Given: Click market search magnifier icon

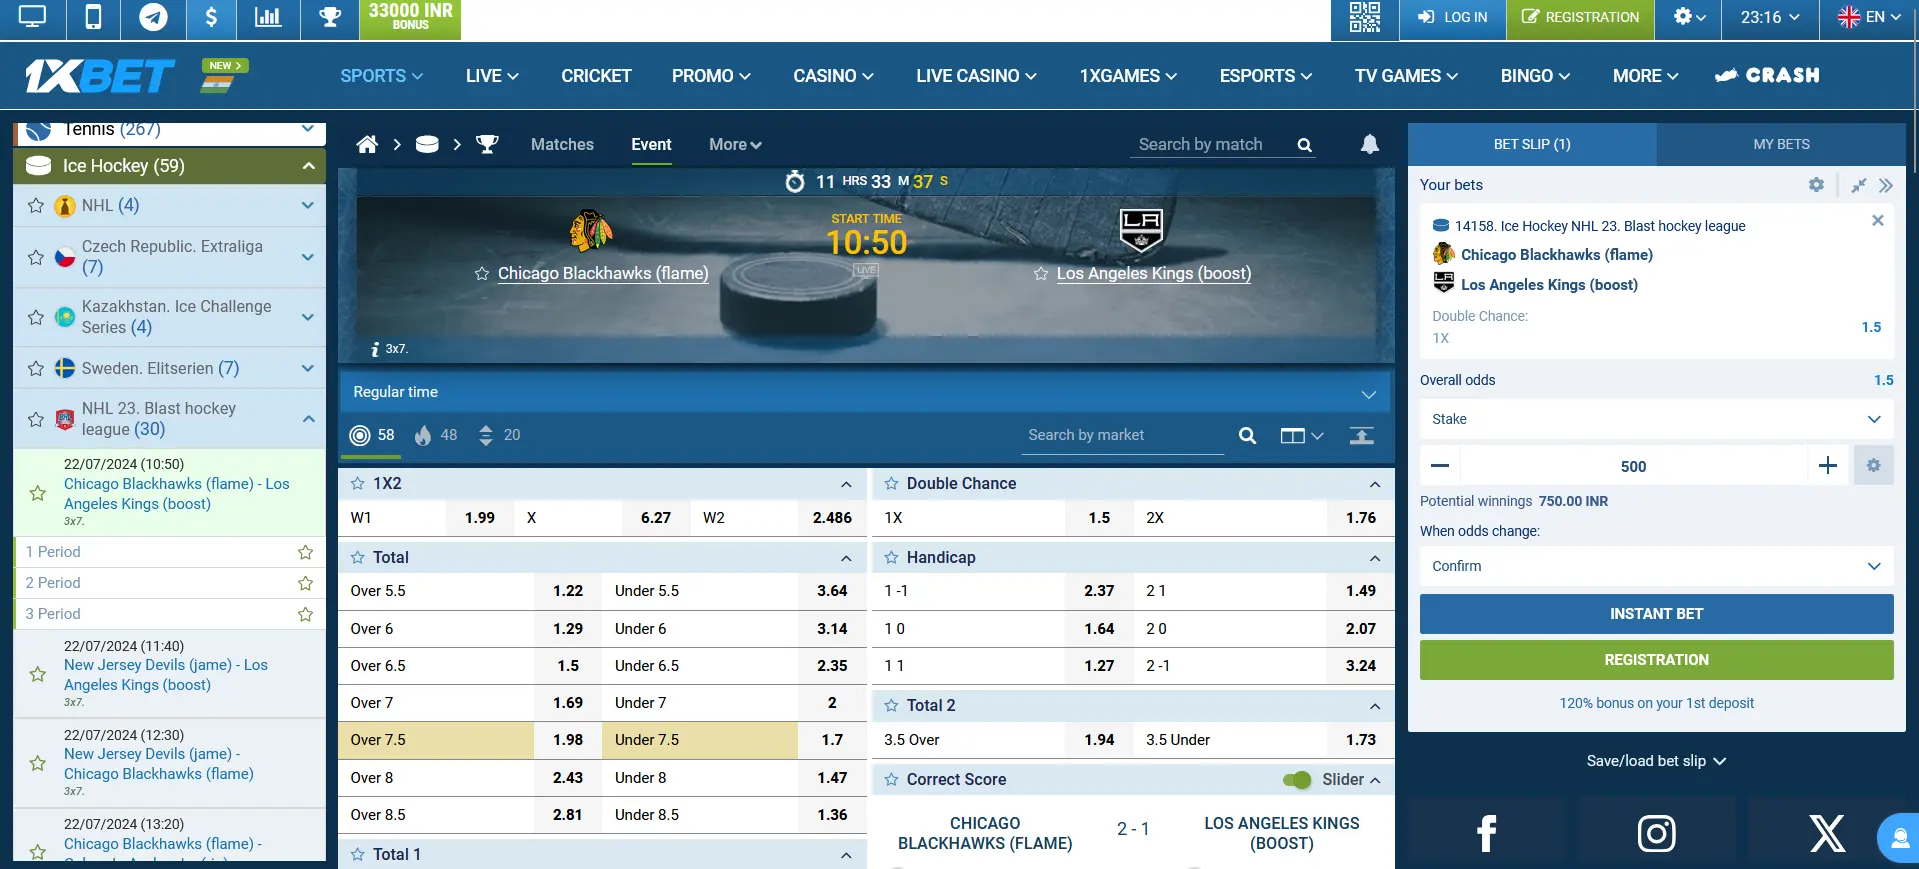Looking at the screenshot, I should tap(1247, 435).
